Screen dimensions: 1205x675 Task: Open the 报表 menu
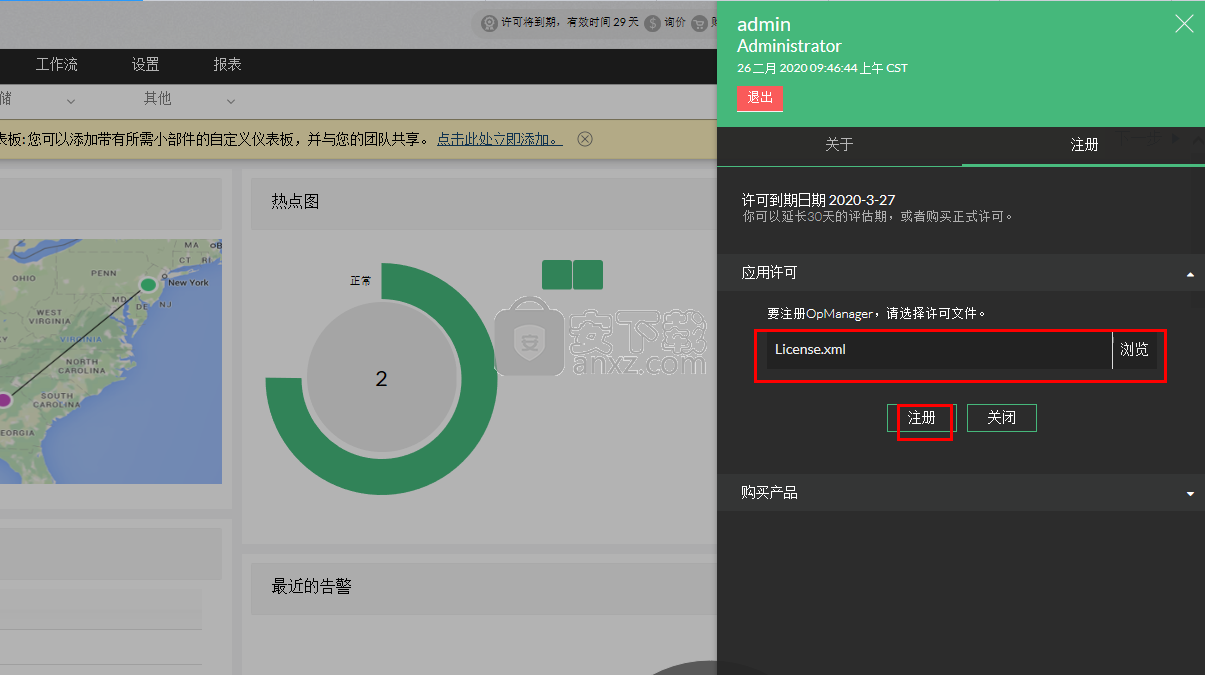[x=228, y=65]
